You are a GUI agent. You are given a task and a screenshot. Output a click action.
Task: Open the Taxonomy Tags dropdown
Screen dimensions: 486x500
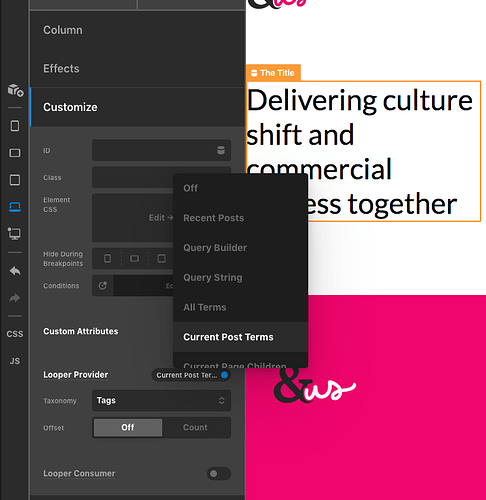[x=161, y=400]
